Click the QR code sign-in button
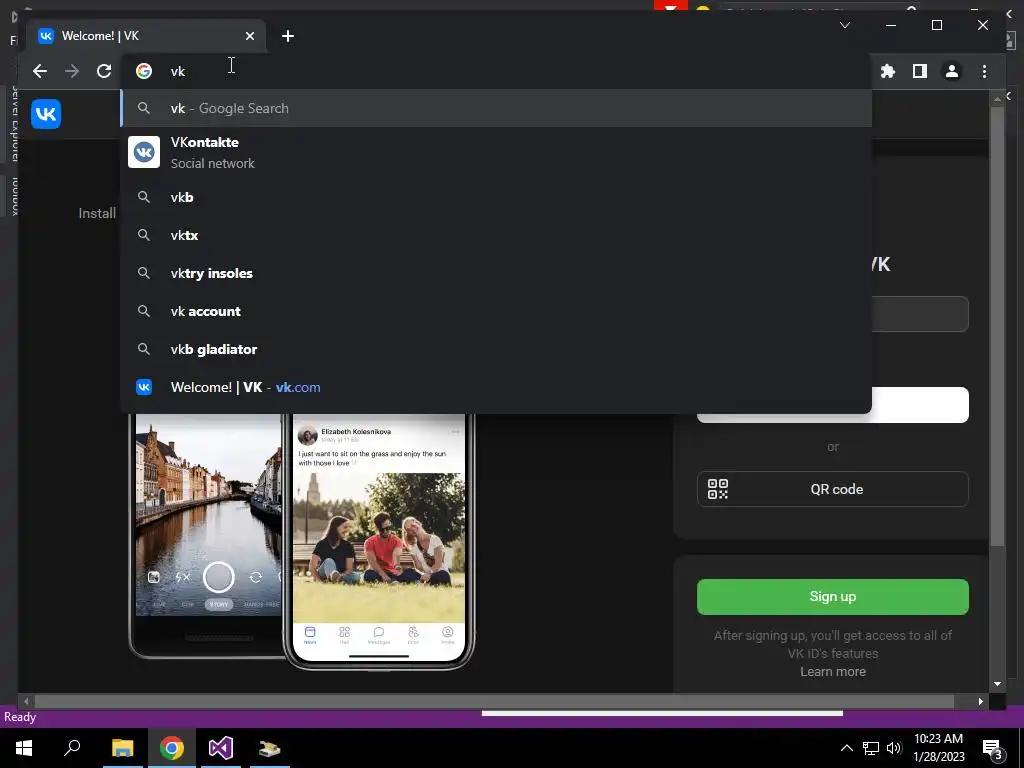1024x768 pixels. click(833, 488)
